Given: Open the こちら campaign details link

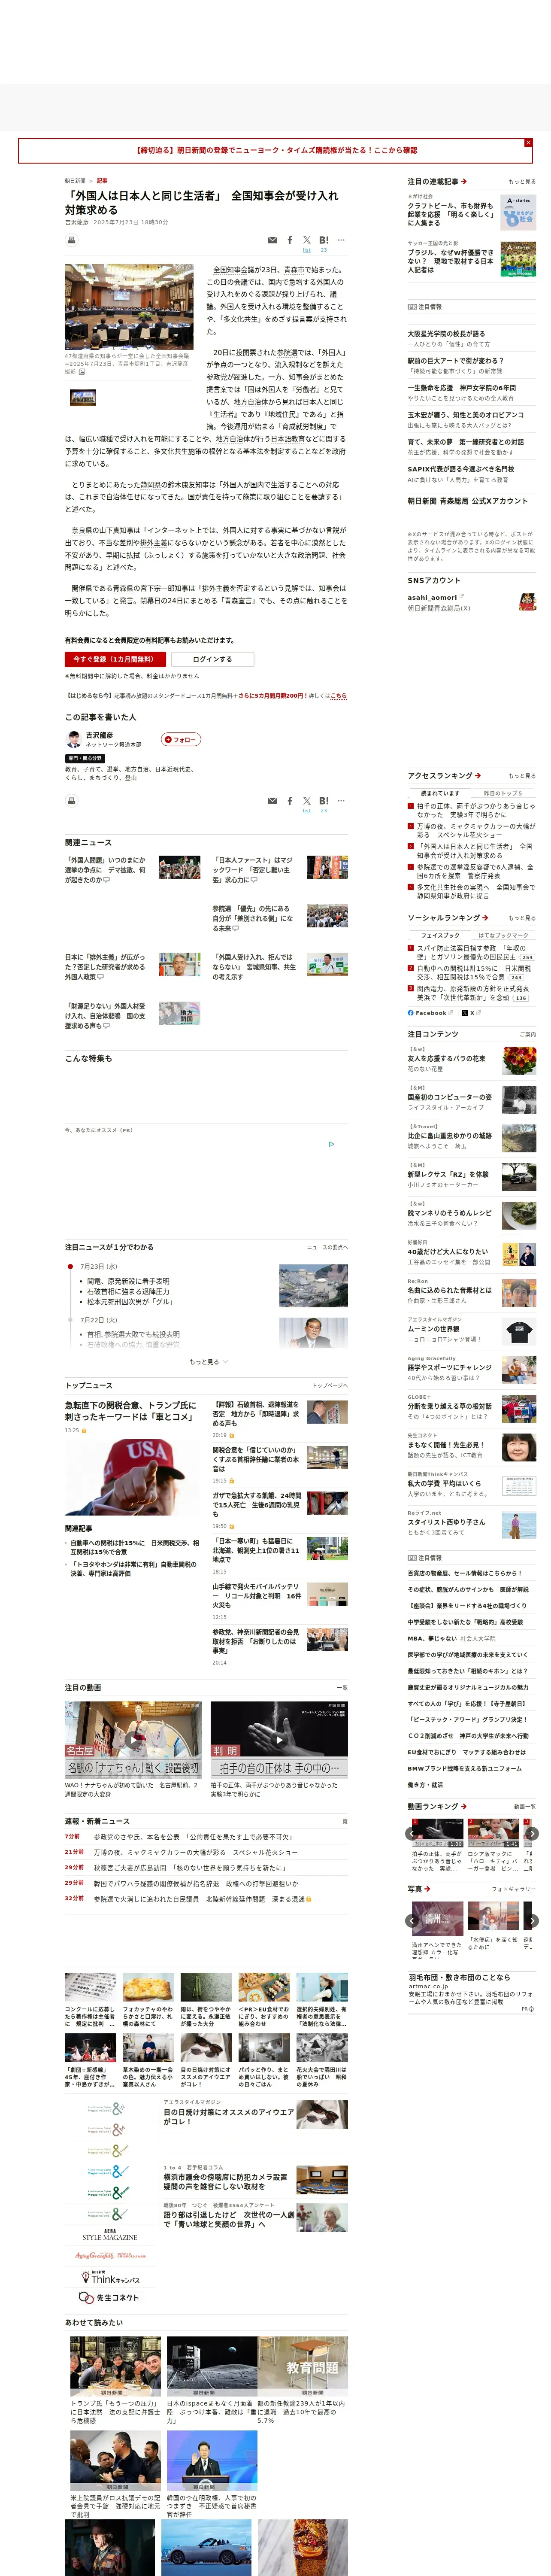Looking at the screenshot, I should point(338,696).
